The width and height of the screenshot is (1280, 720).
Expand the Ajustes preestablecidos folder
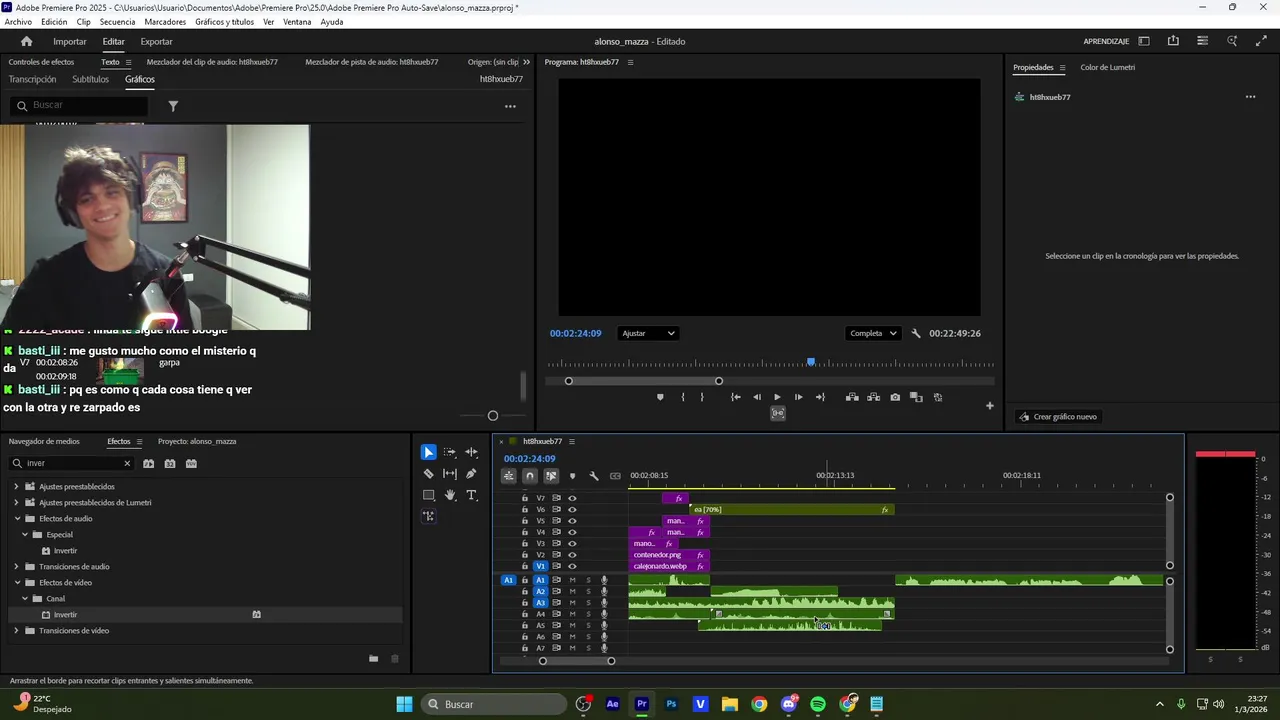[x=16, y=487]
